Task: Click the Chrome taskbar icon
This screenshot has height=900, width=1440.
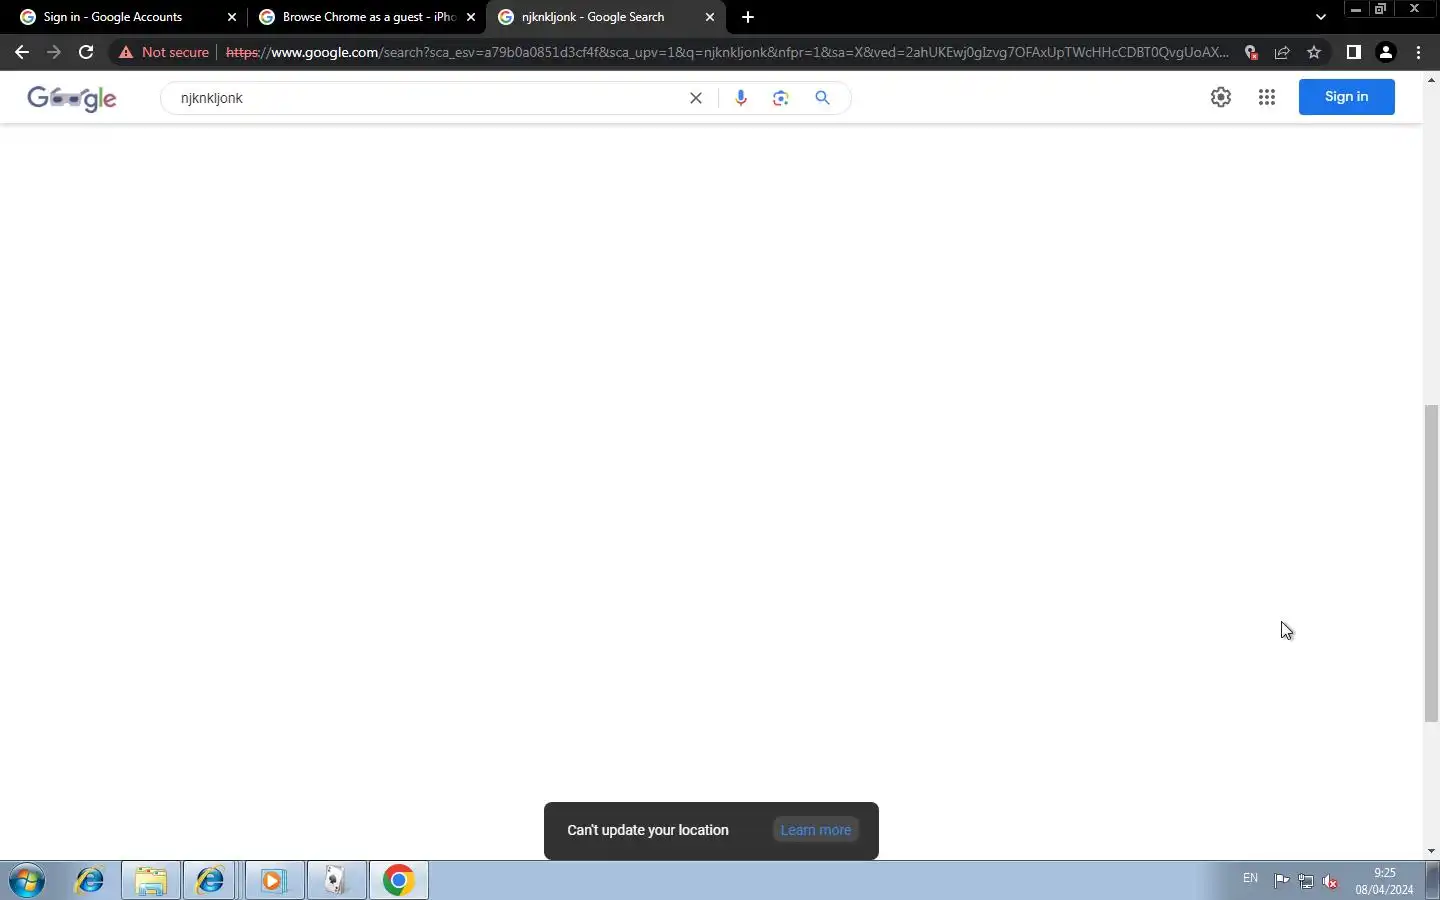Action: (x=398, y=881)
